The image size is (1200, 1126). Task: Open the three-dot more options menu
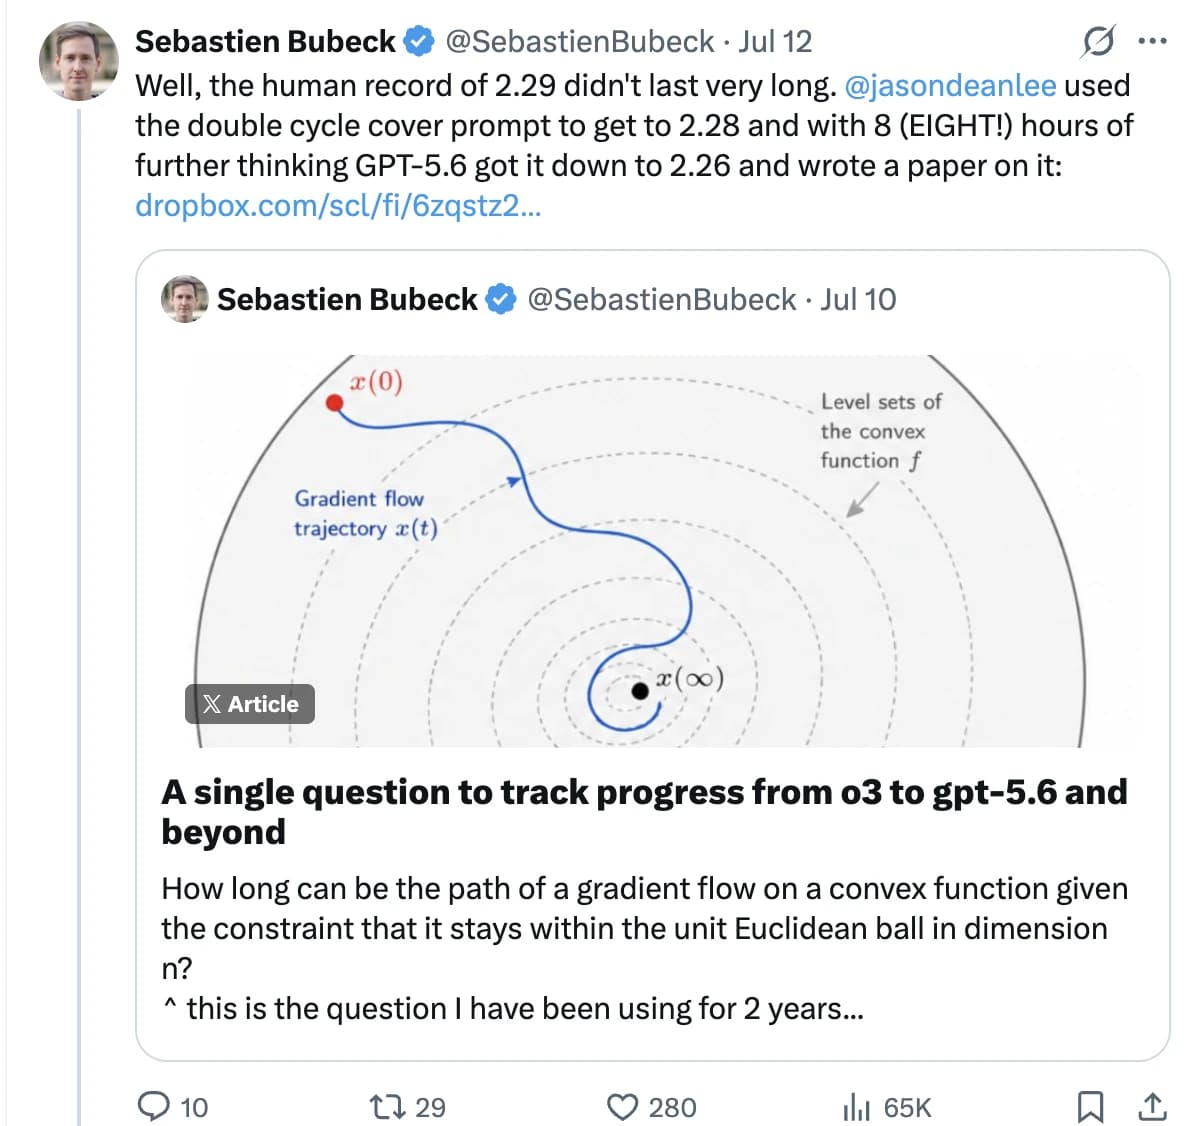[1153, 42]
